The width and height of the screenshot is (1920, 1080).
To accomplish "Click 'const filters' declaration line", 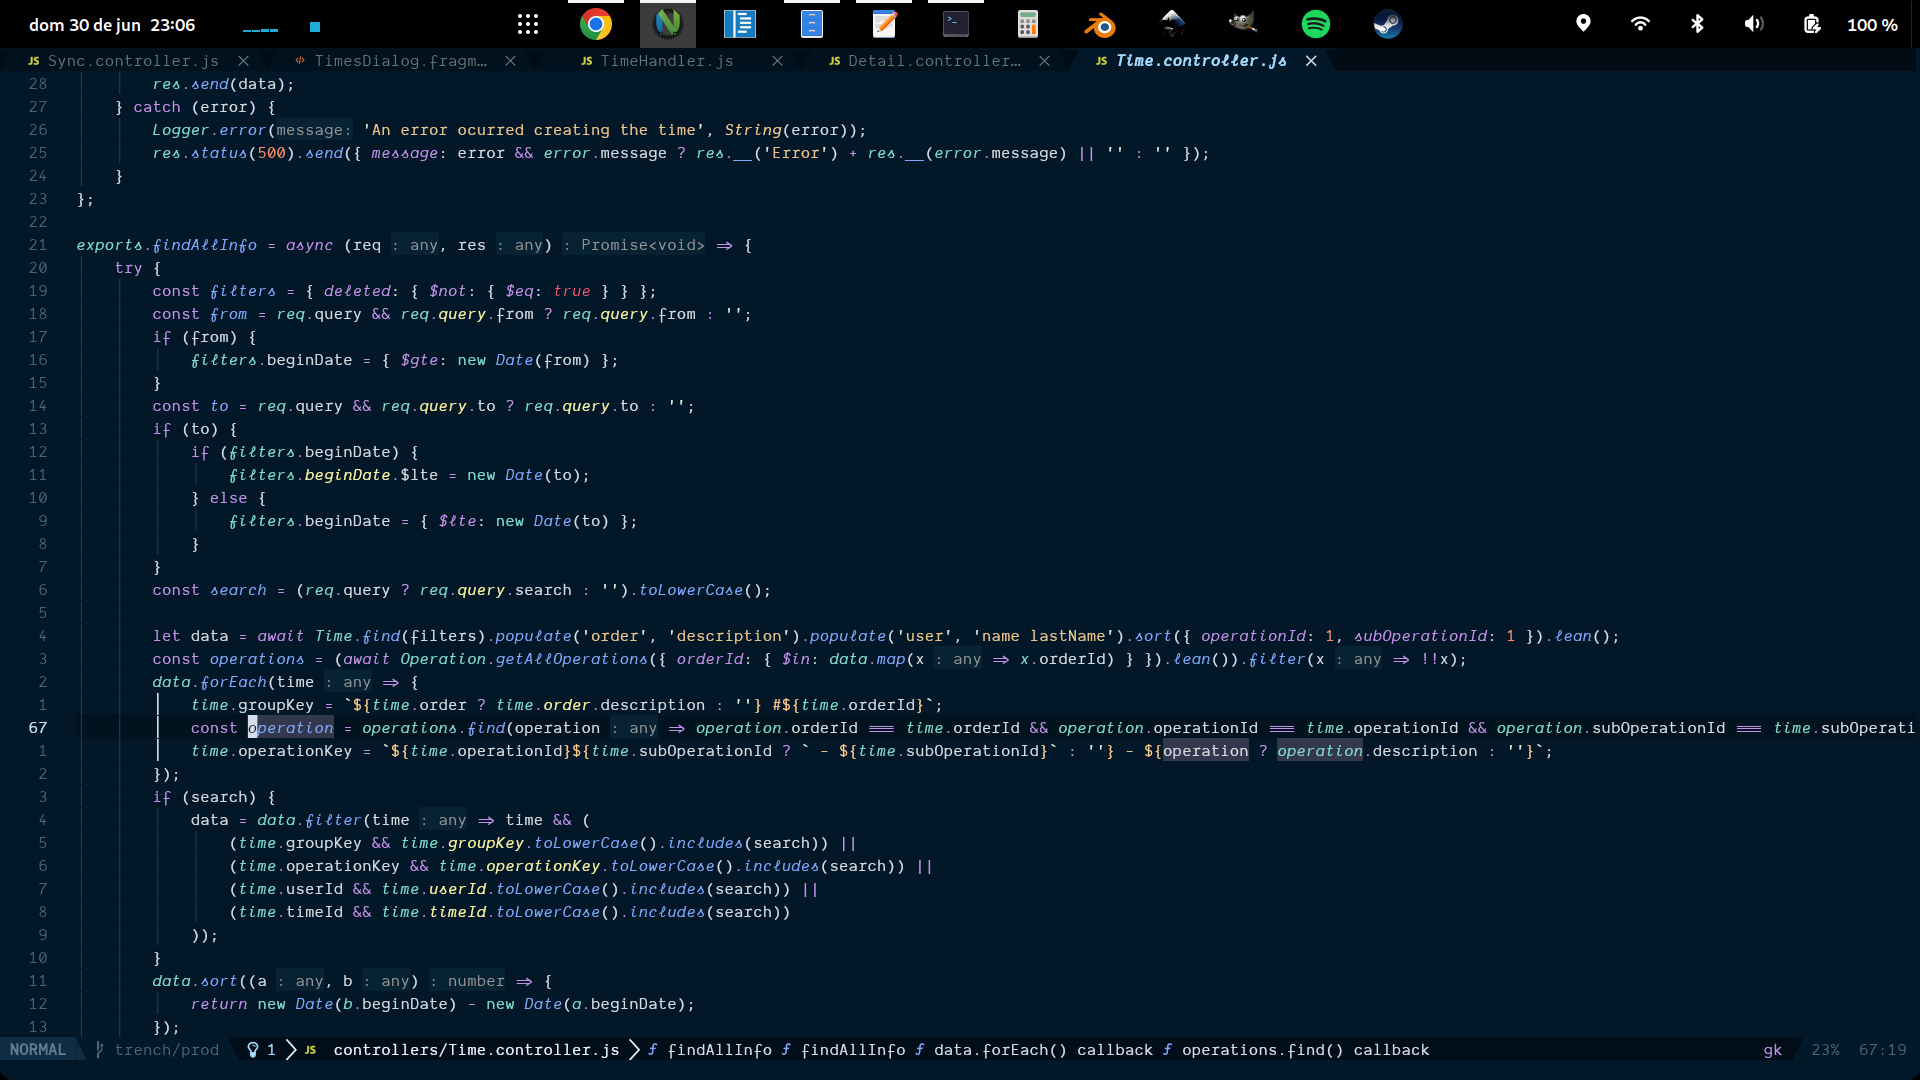I will [x=404, y=291].
